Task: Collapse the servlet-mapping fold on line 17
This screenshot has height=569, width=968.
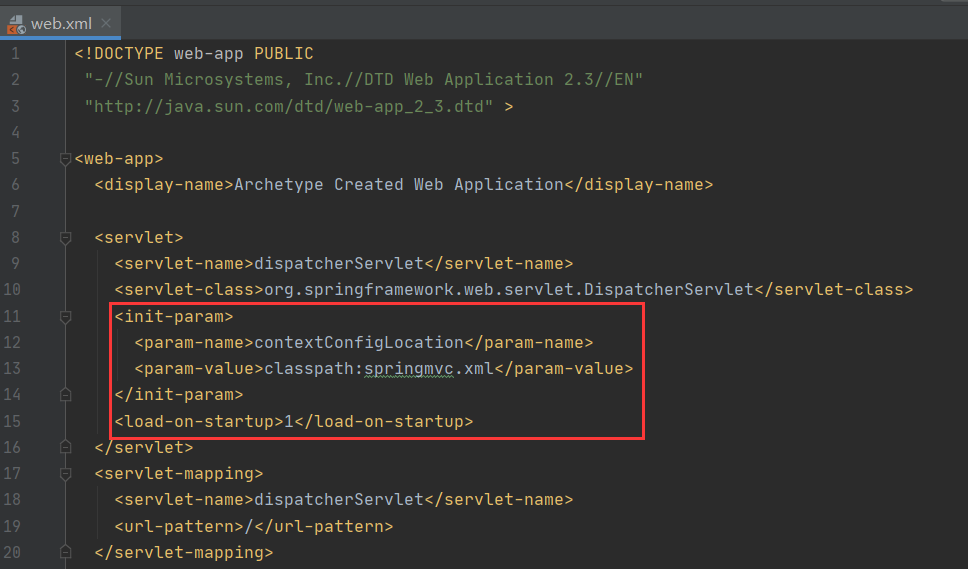Action: coord(65,474)
